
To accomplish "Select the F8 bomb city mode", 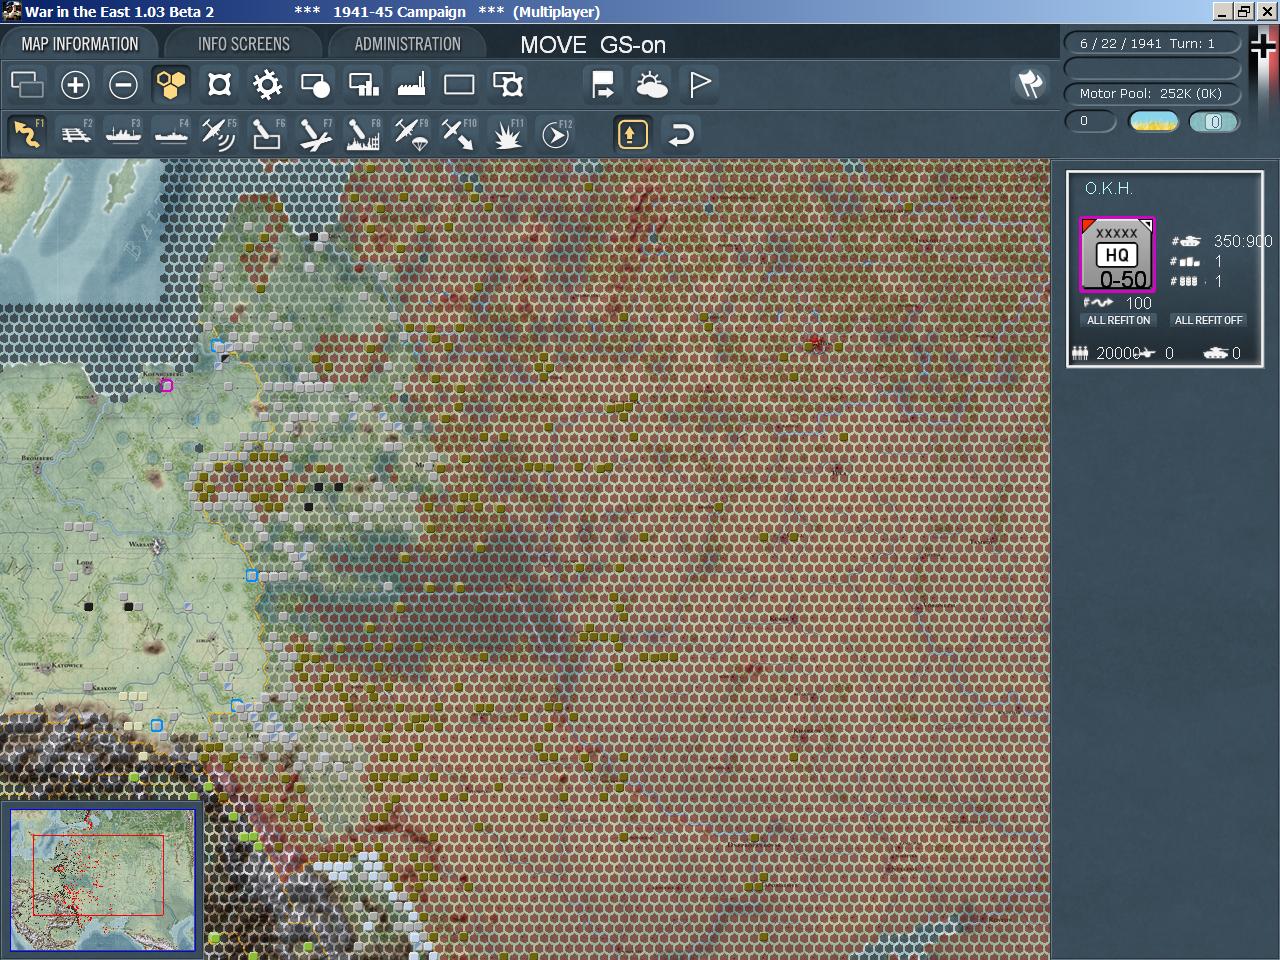I will [363, 134].
